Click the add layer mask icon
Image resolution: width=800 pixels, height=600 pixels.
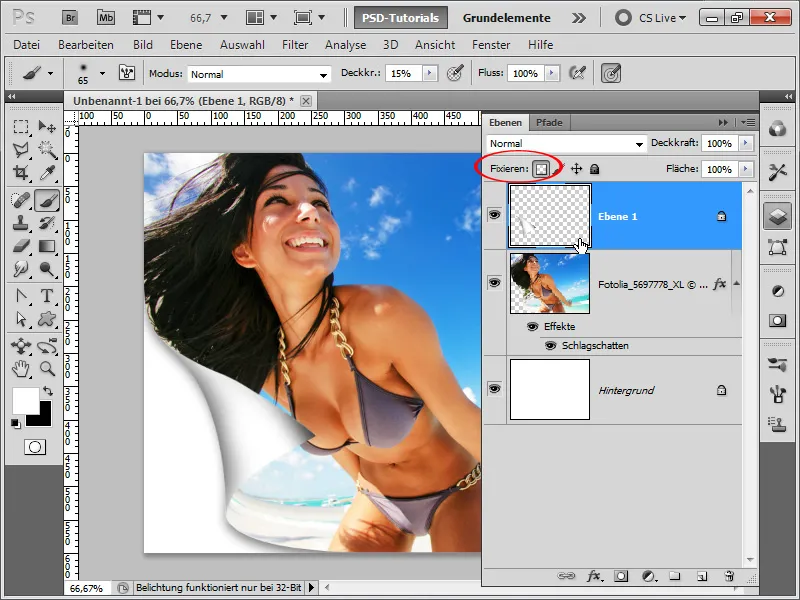pyautogui.click(x=621, y=576)
